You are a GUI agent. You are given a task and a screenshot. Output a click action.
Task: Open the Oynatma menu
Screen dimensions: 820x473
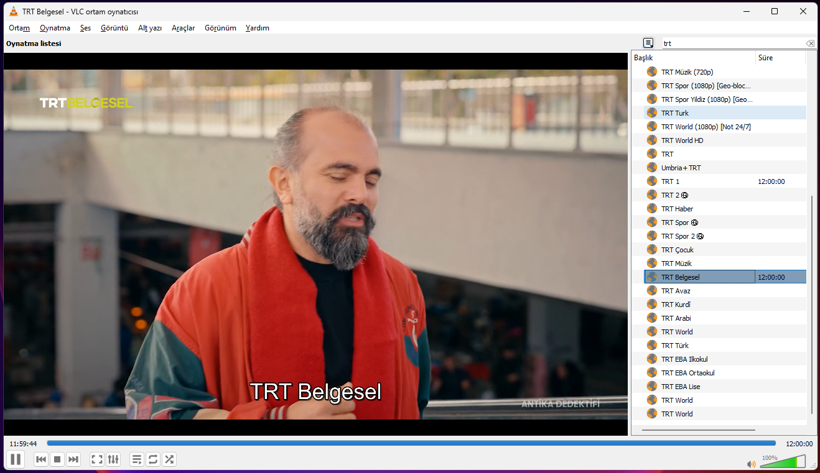click(55, 28)
